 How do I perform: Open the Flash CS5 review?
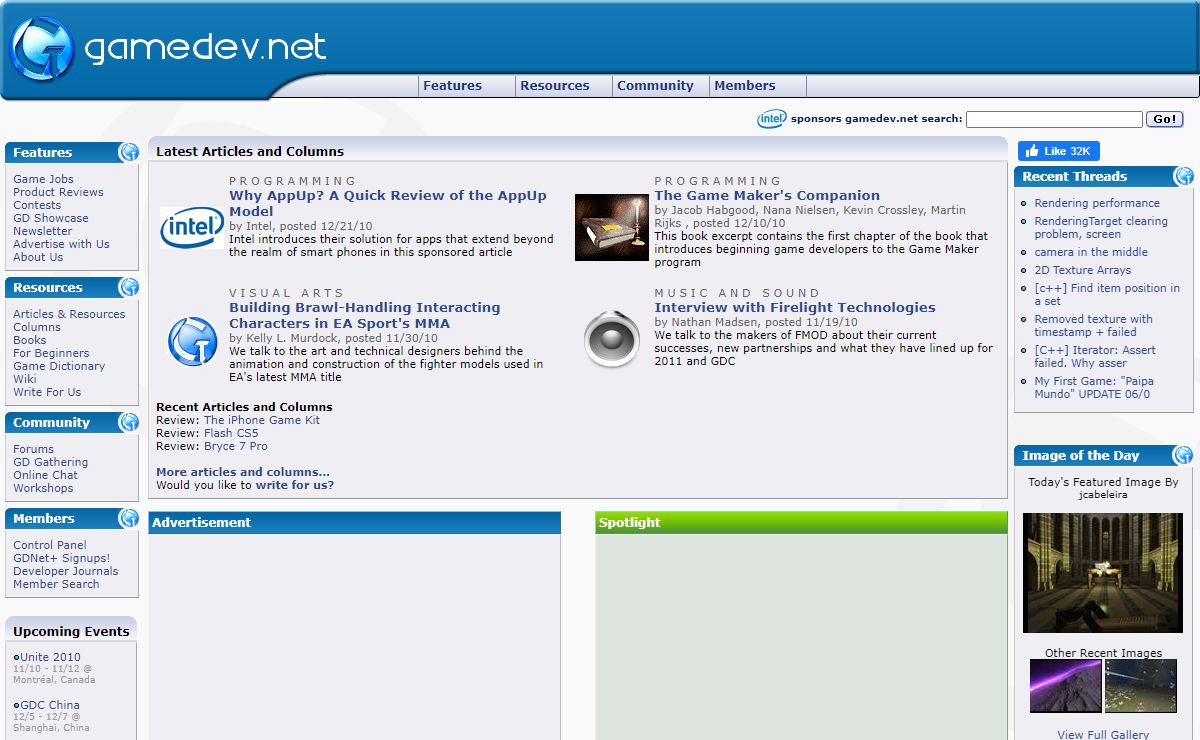click(231, 433)
